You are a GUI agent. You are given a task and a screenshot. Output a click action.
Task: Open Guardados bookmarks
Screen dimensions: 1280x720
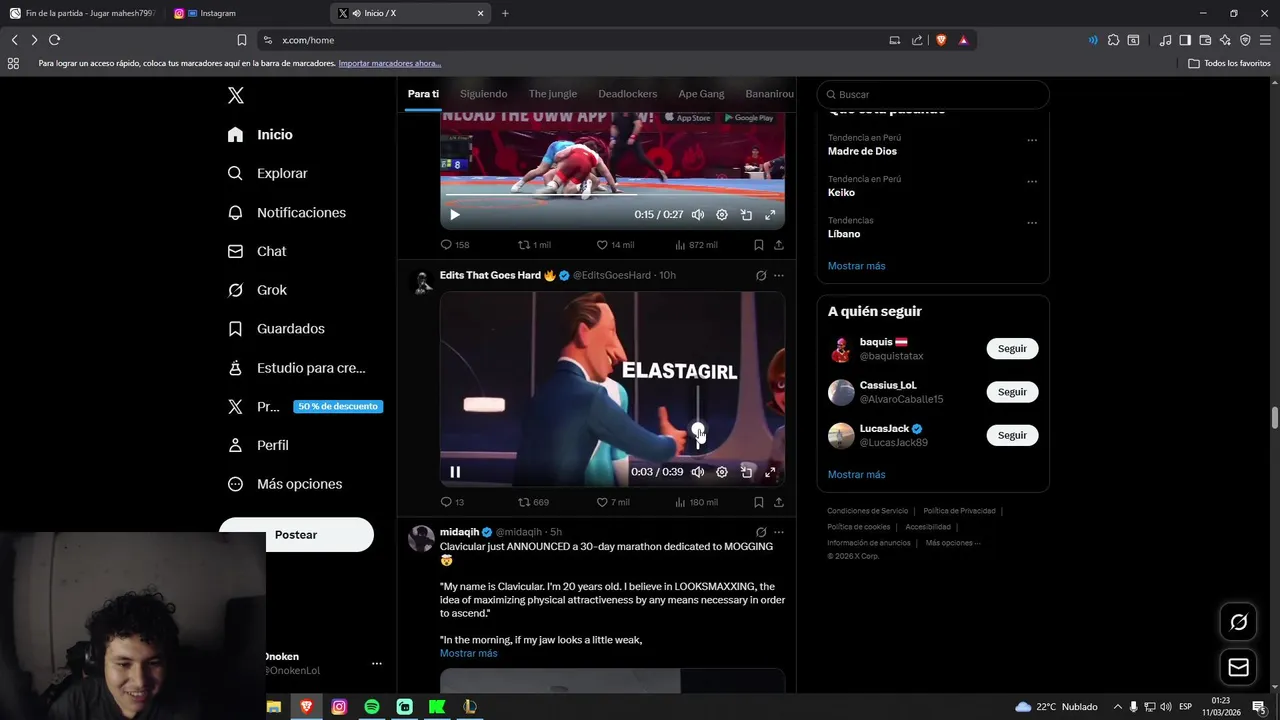point(276,328)
